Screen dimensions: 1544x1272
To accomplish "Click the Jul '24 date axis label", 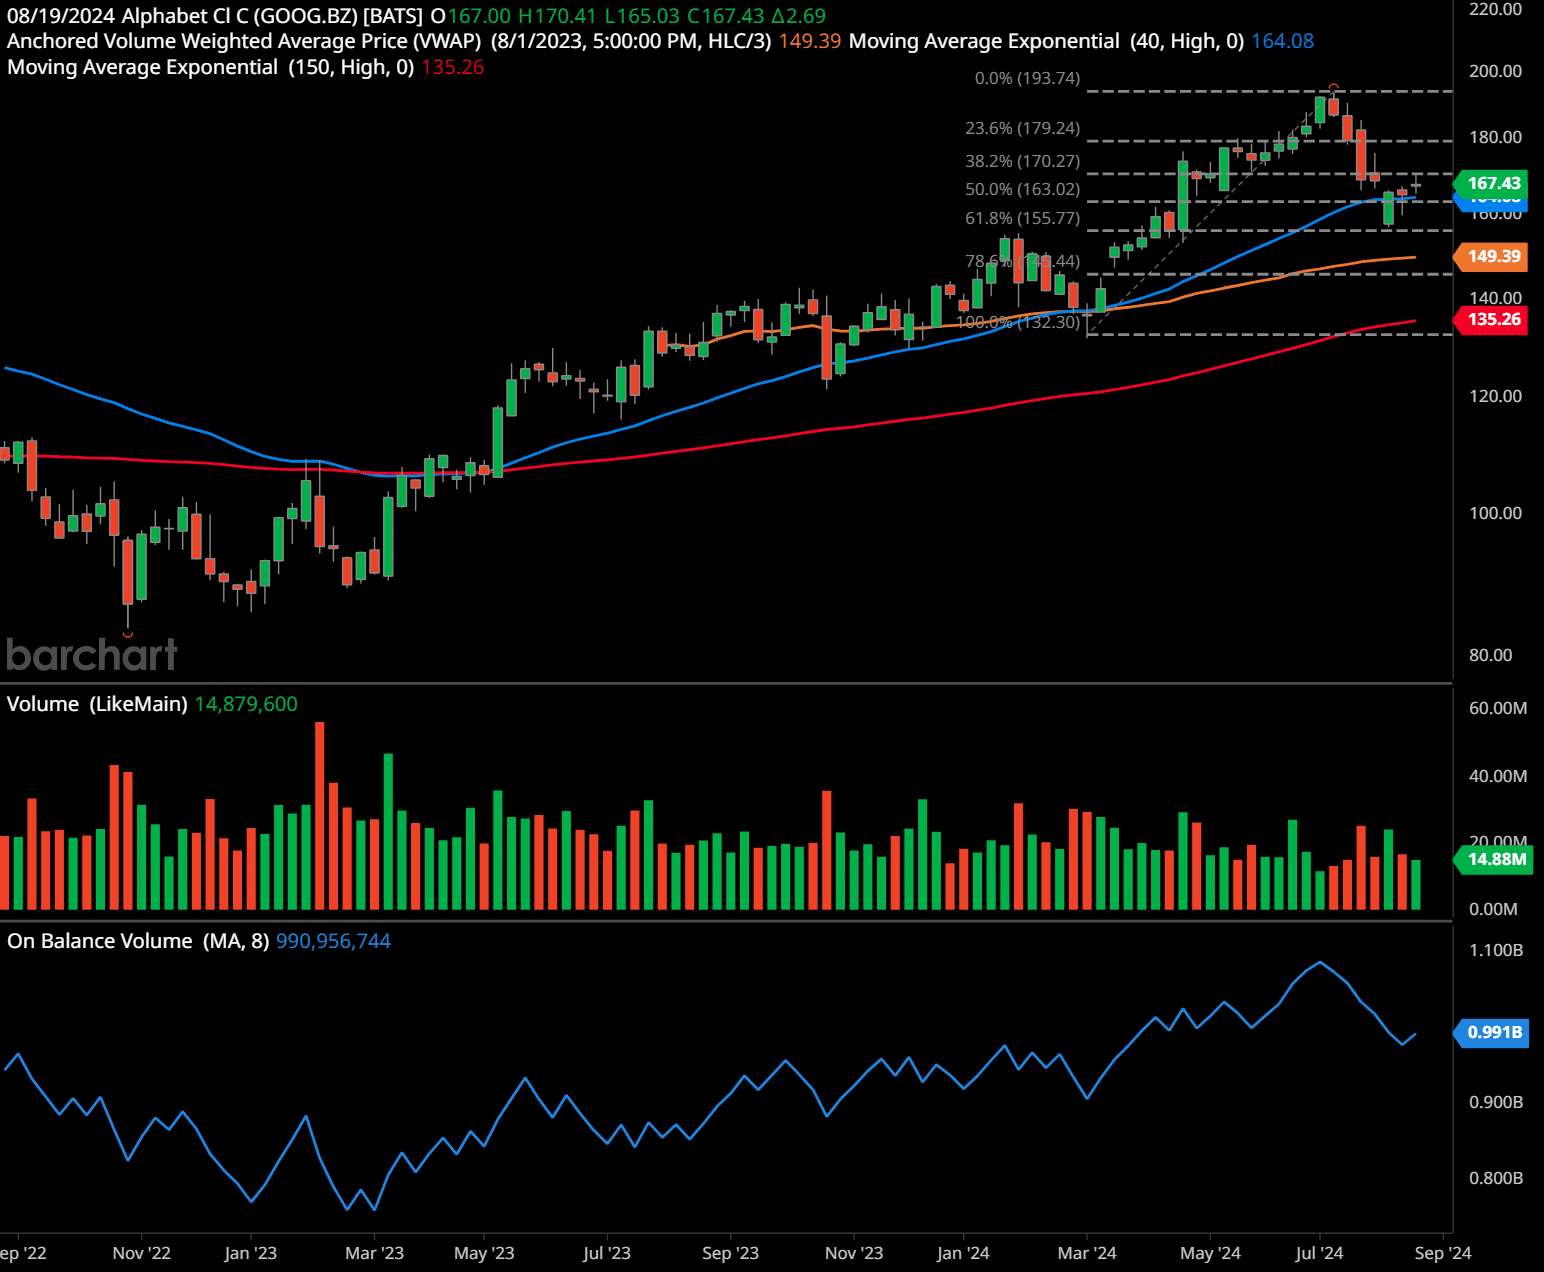I will 1319,1253.
